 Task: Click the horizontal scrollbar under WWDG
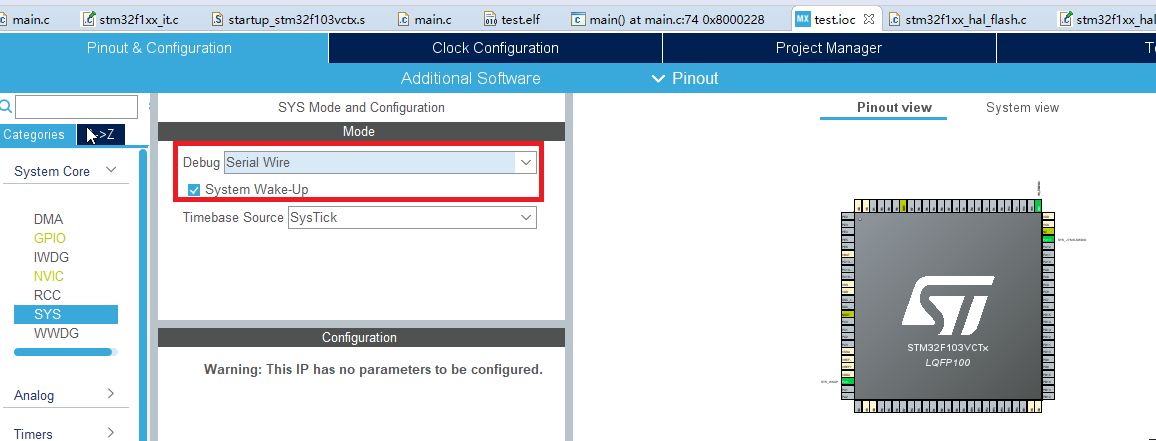pyautogui.click(x=63, y=352)
